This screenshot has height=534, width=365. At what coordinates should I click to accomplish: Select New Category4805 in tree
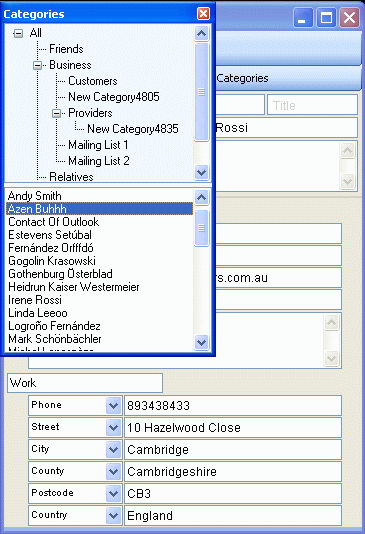point(114,97)
